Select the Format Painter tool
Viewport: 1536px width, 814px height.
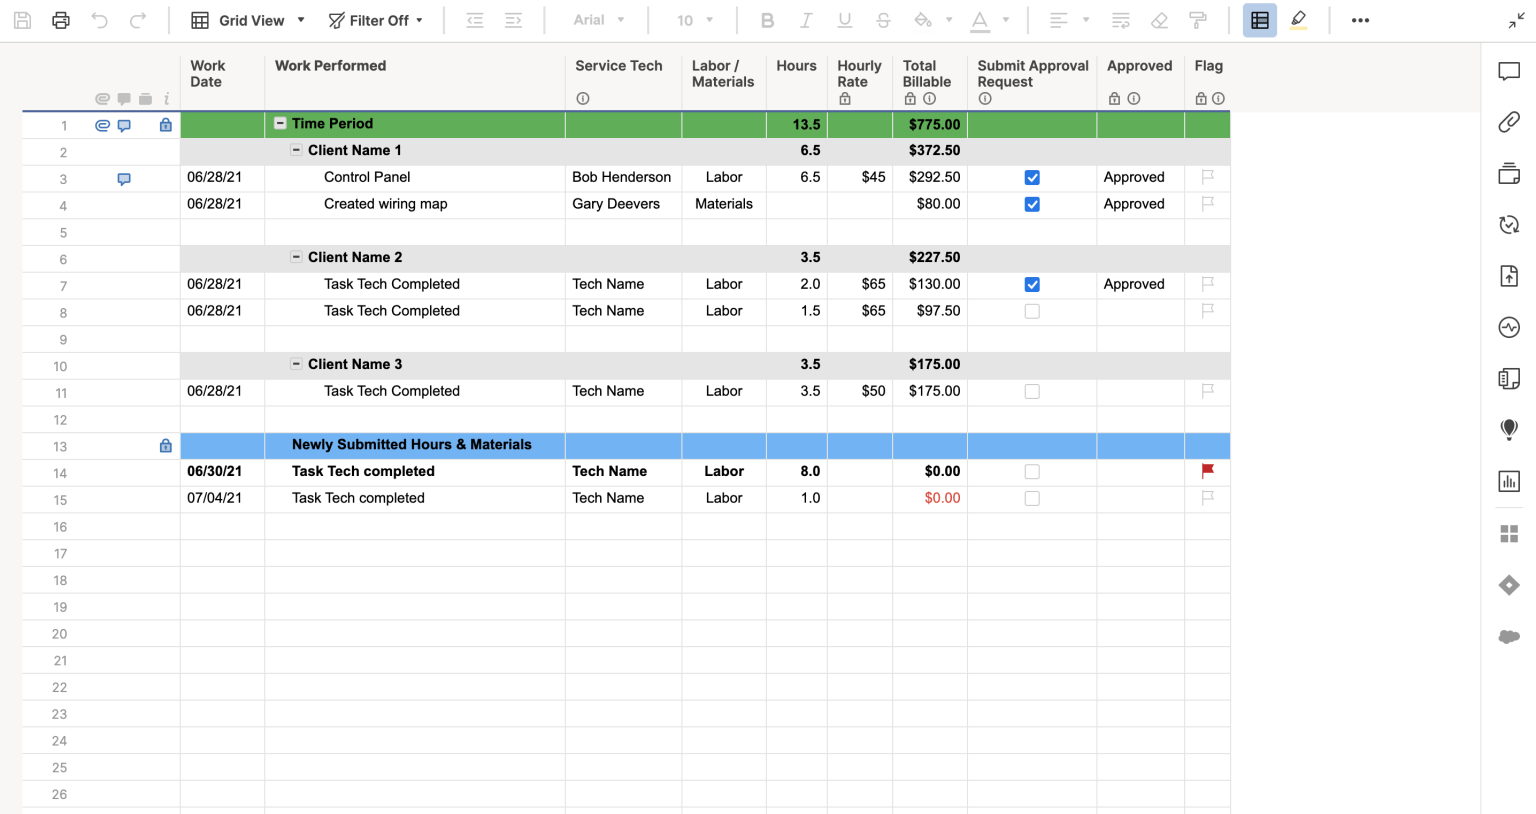(1198, 20)
